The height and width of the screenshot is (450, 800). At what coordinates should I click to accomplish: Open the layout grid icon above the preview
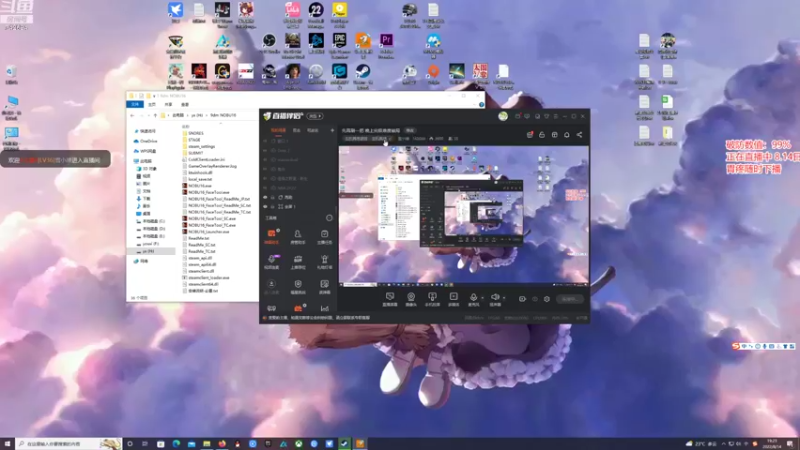(x=555, y=135)
